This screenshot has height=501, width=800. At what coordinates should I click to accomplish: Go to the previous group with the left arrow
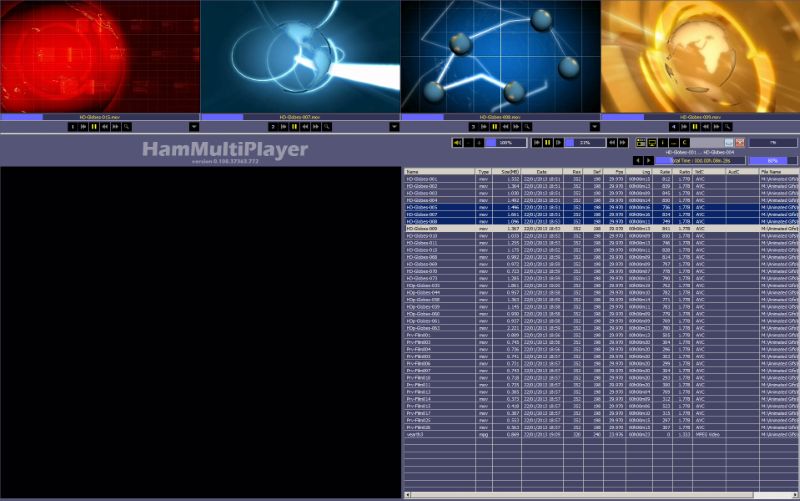(637, 160)
